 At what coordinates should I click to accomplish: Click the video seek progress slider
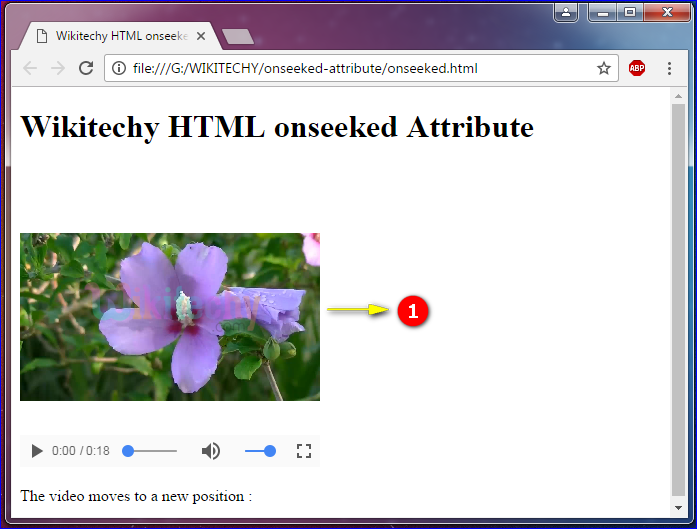151,451
